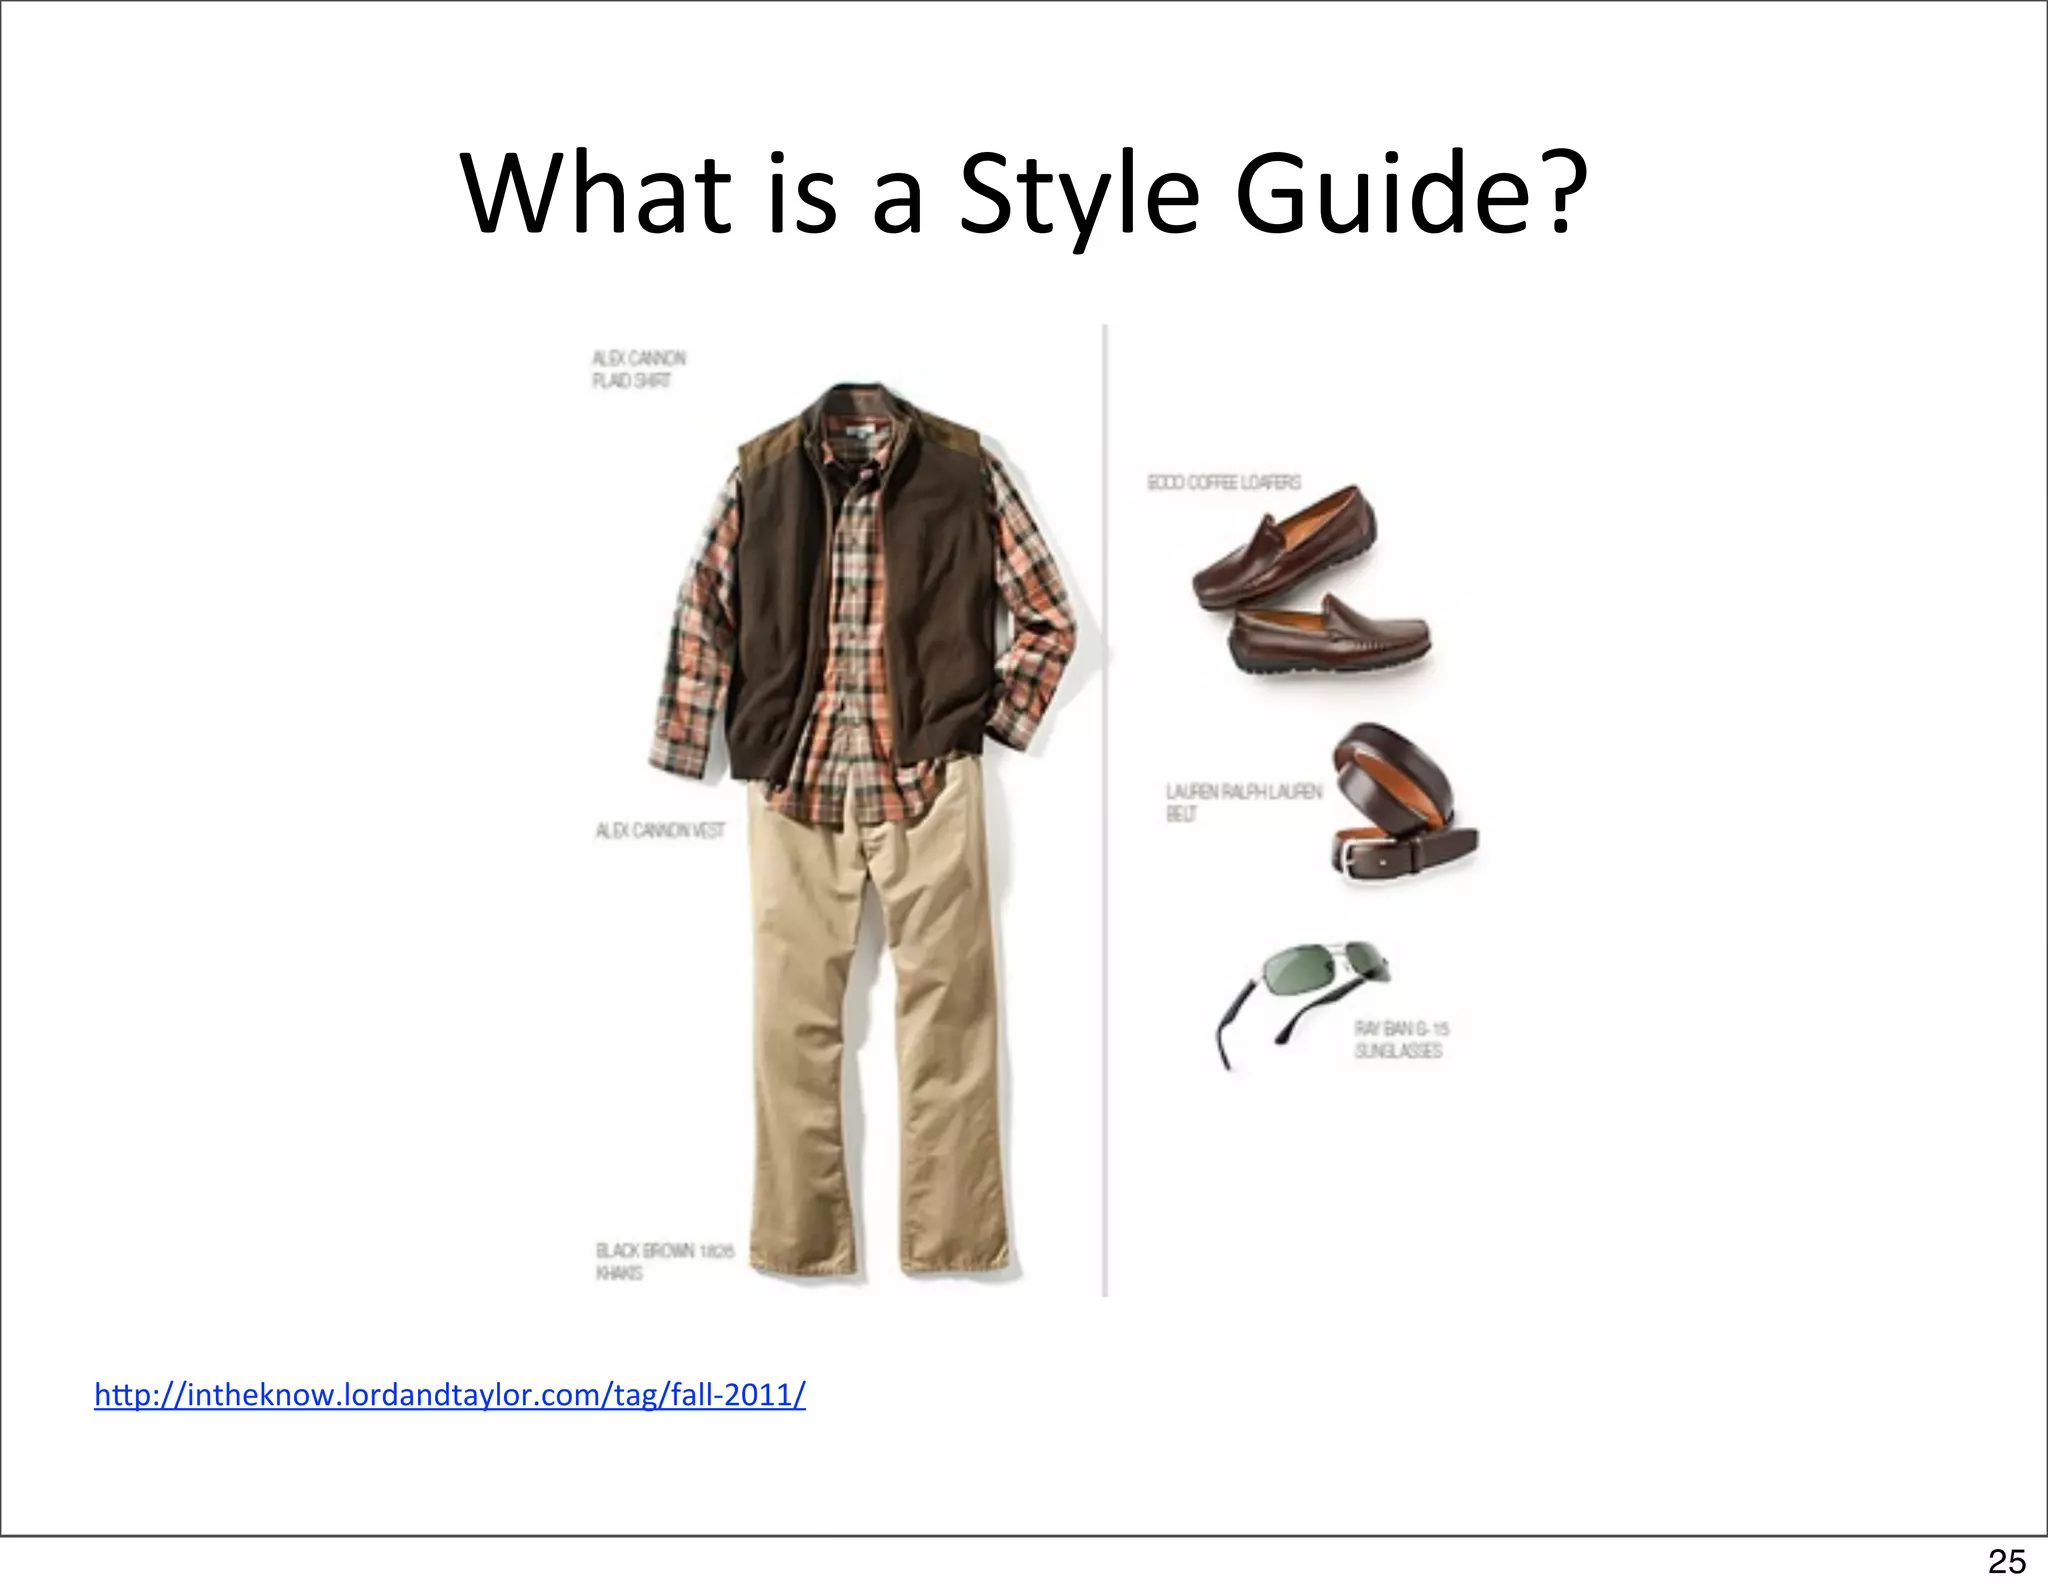Click the 'ALEX CANNON VEST' label
Image resolution: width=2048 pixels, height=1593 pixels.
pos(660,830)
